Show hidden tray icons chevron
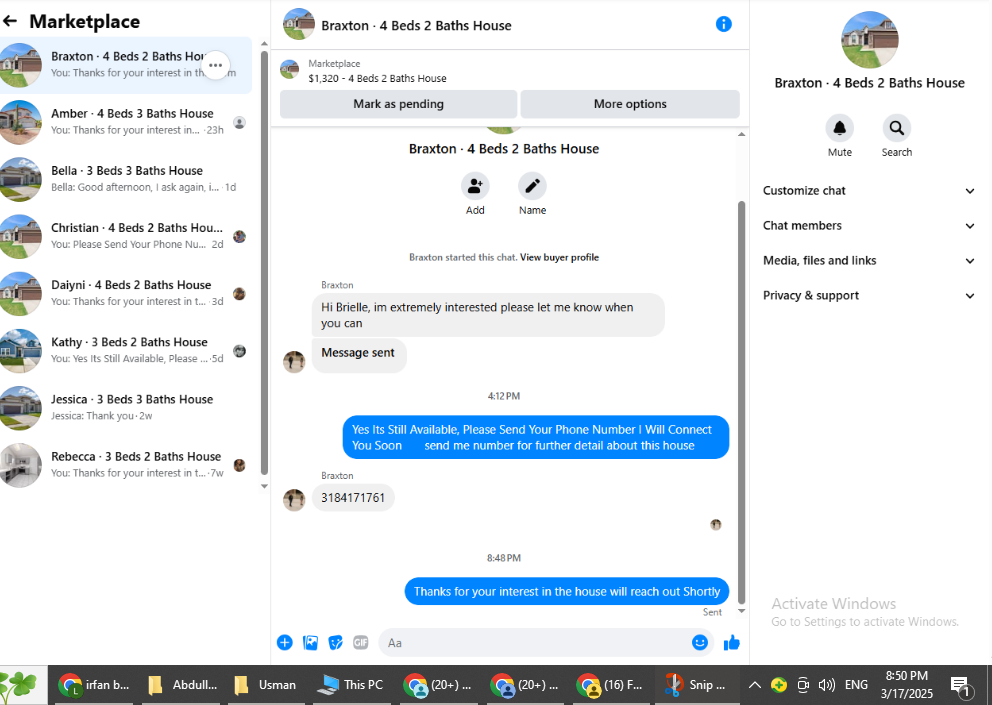The height and width of the screenshot is (705, 992). pyautogui.click(x=755, y=685)
